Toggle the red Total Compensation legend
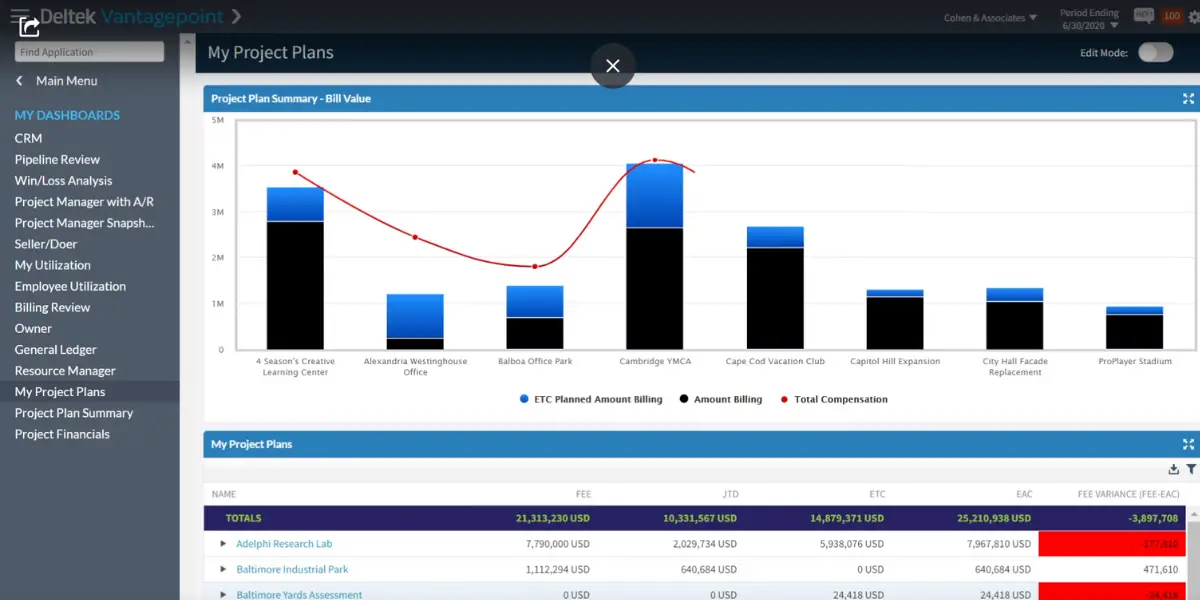 833,399
